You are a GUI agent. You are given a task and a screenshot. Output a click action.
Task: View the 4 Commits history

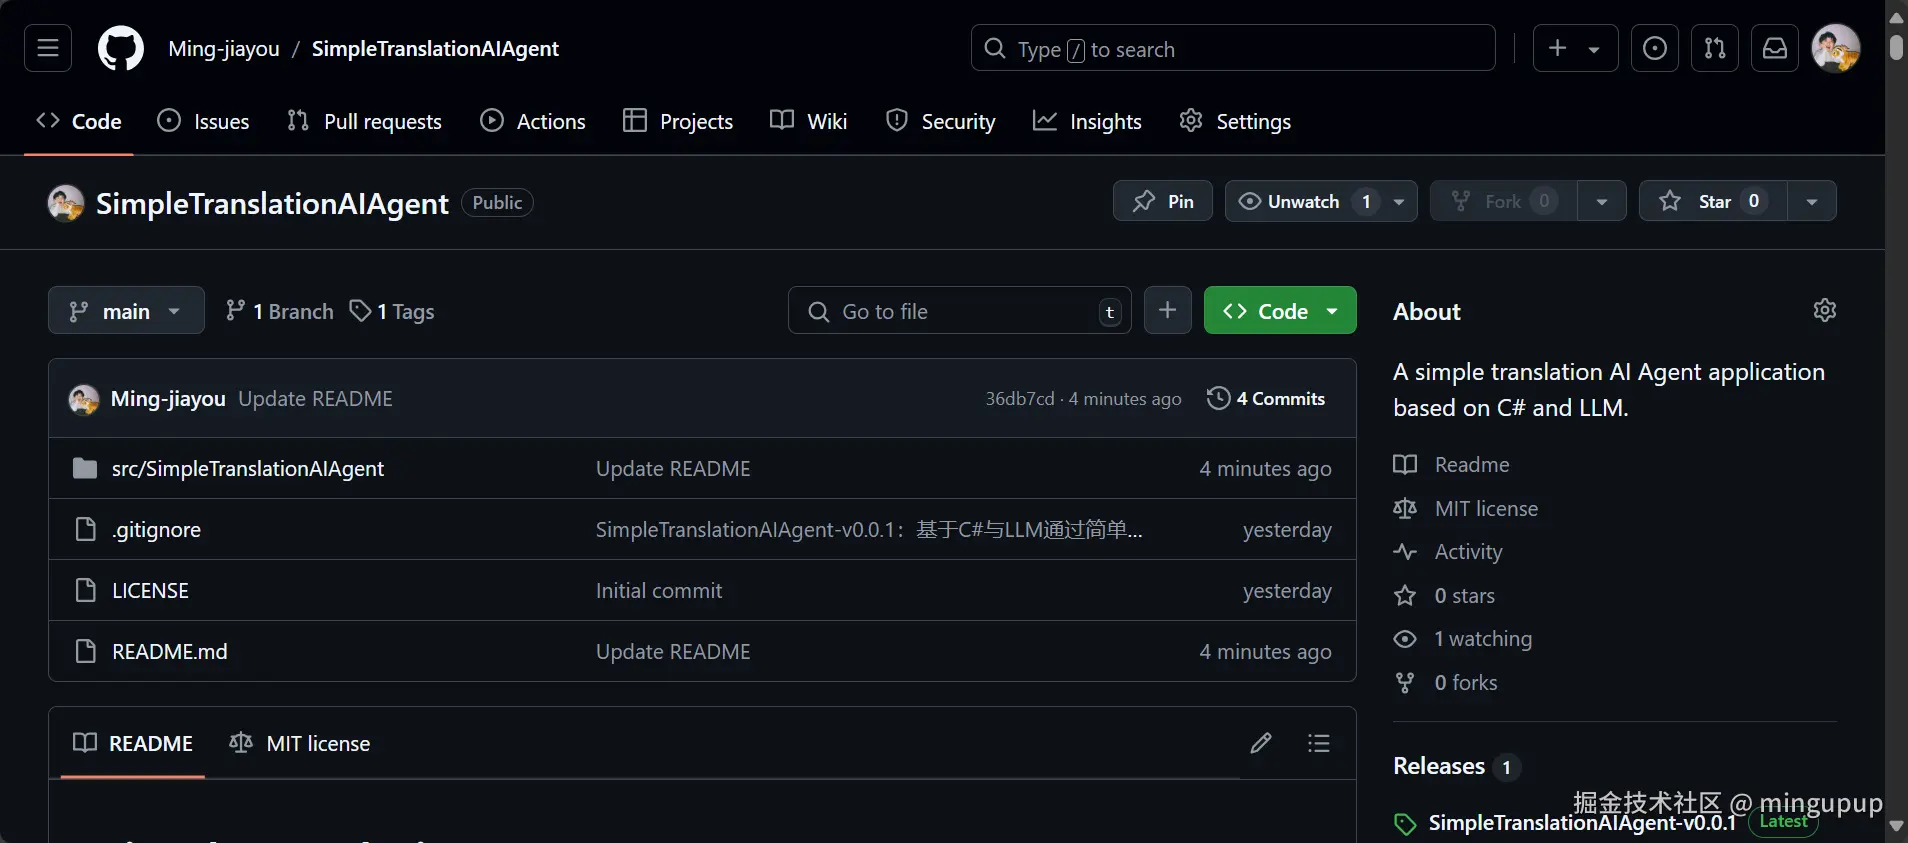click(x=1266, y=398)
